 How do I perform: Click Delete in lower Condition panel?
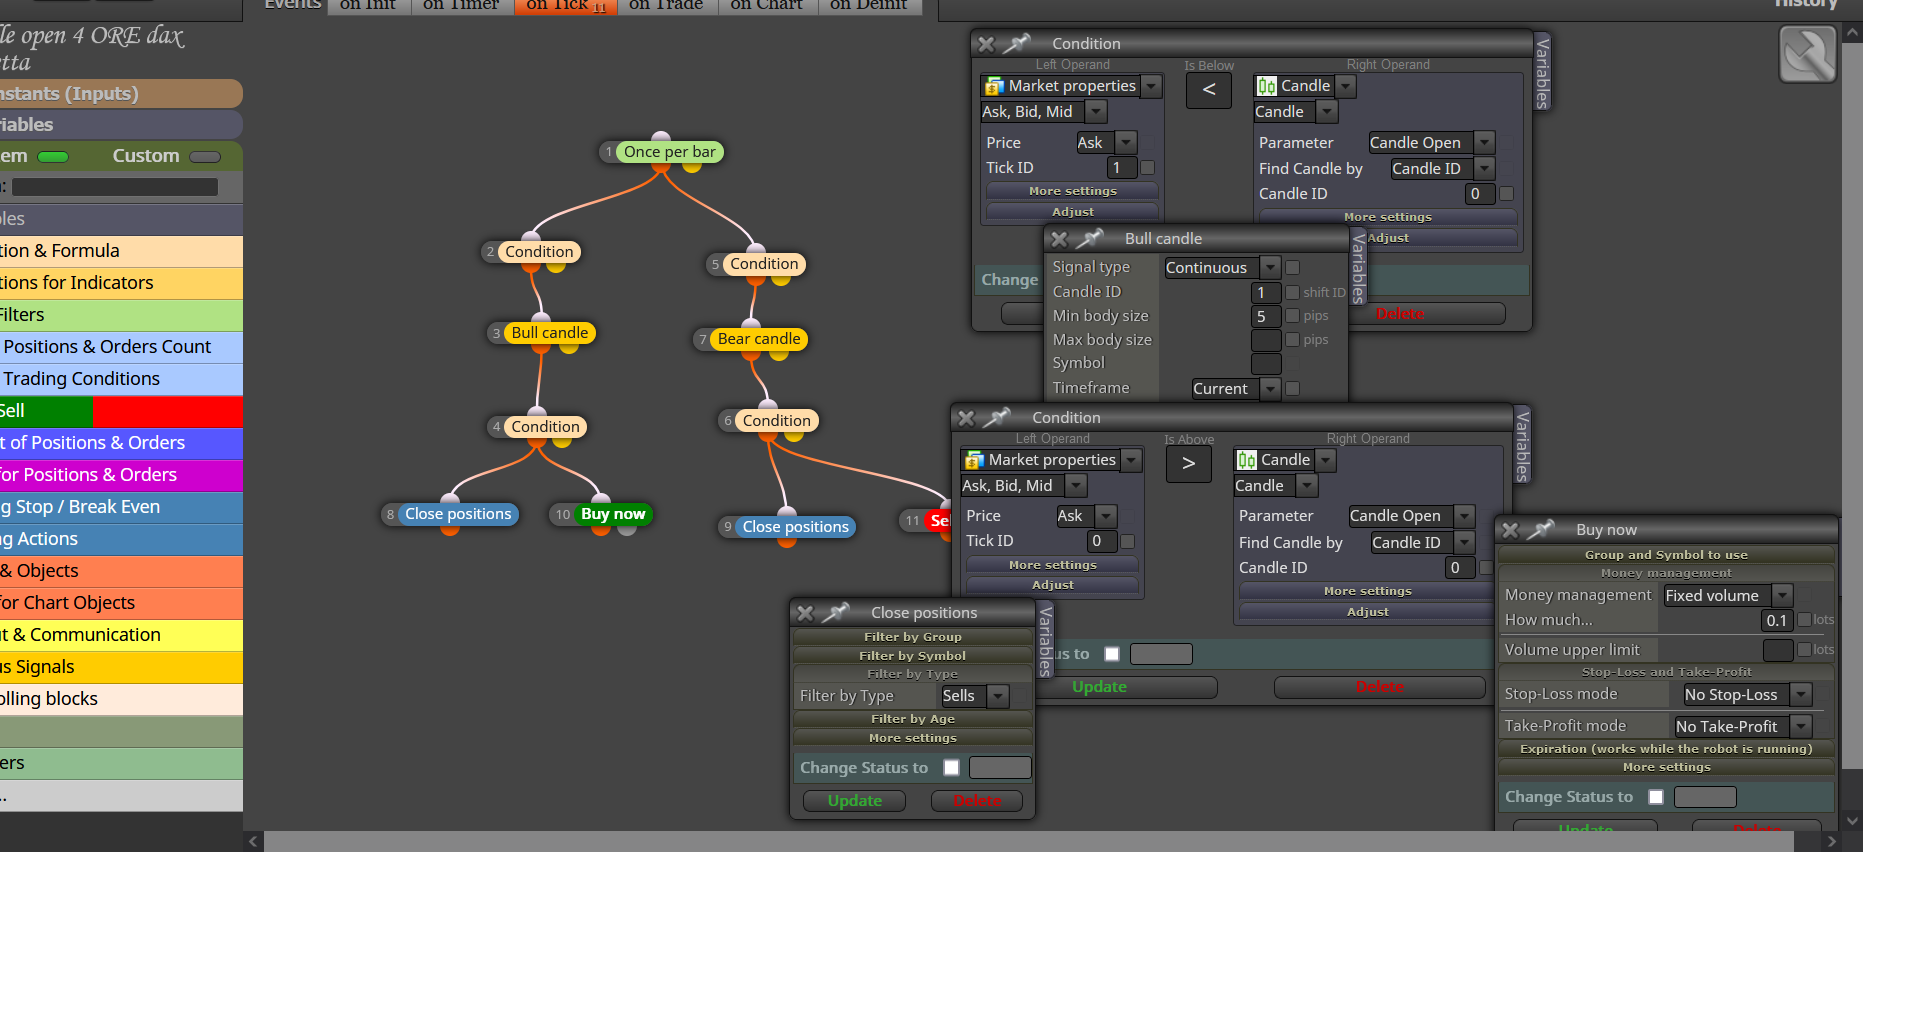pyautogui.click(x=1380, y=687)
